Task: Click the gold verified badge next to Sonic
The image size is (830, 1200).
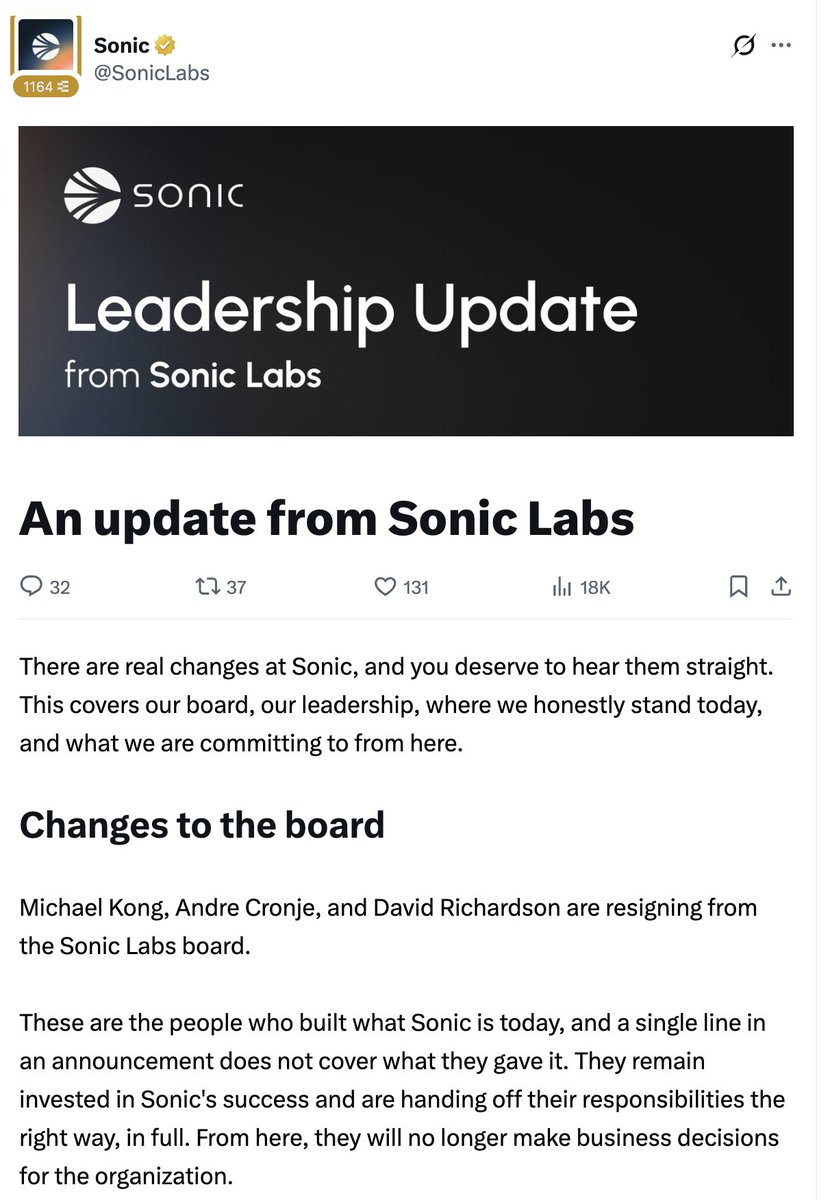Action: 166,45
